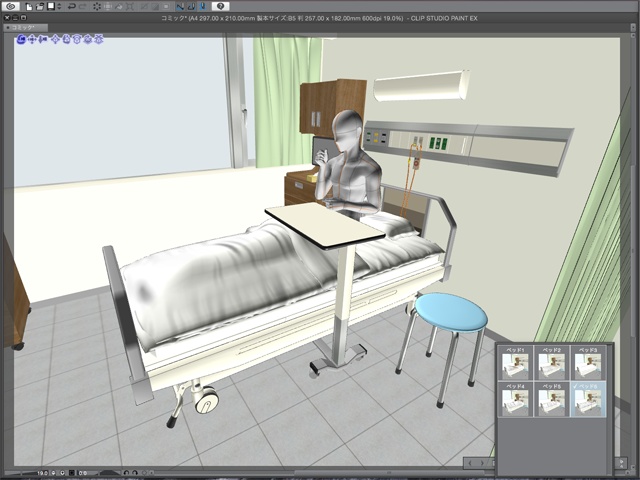Open a file using the Open folder icon
The height and width of the screenshot is (480, 640).
[40, 7]
